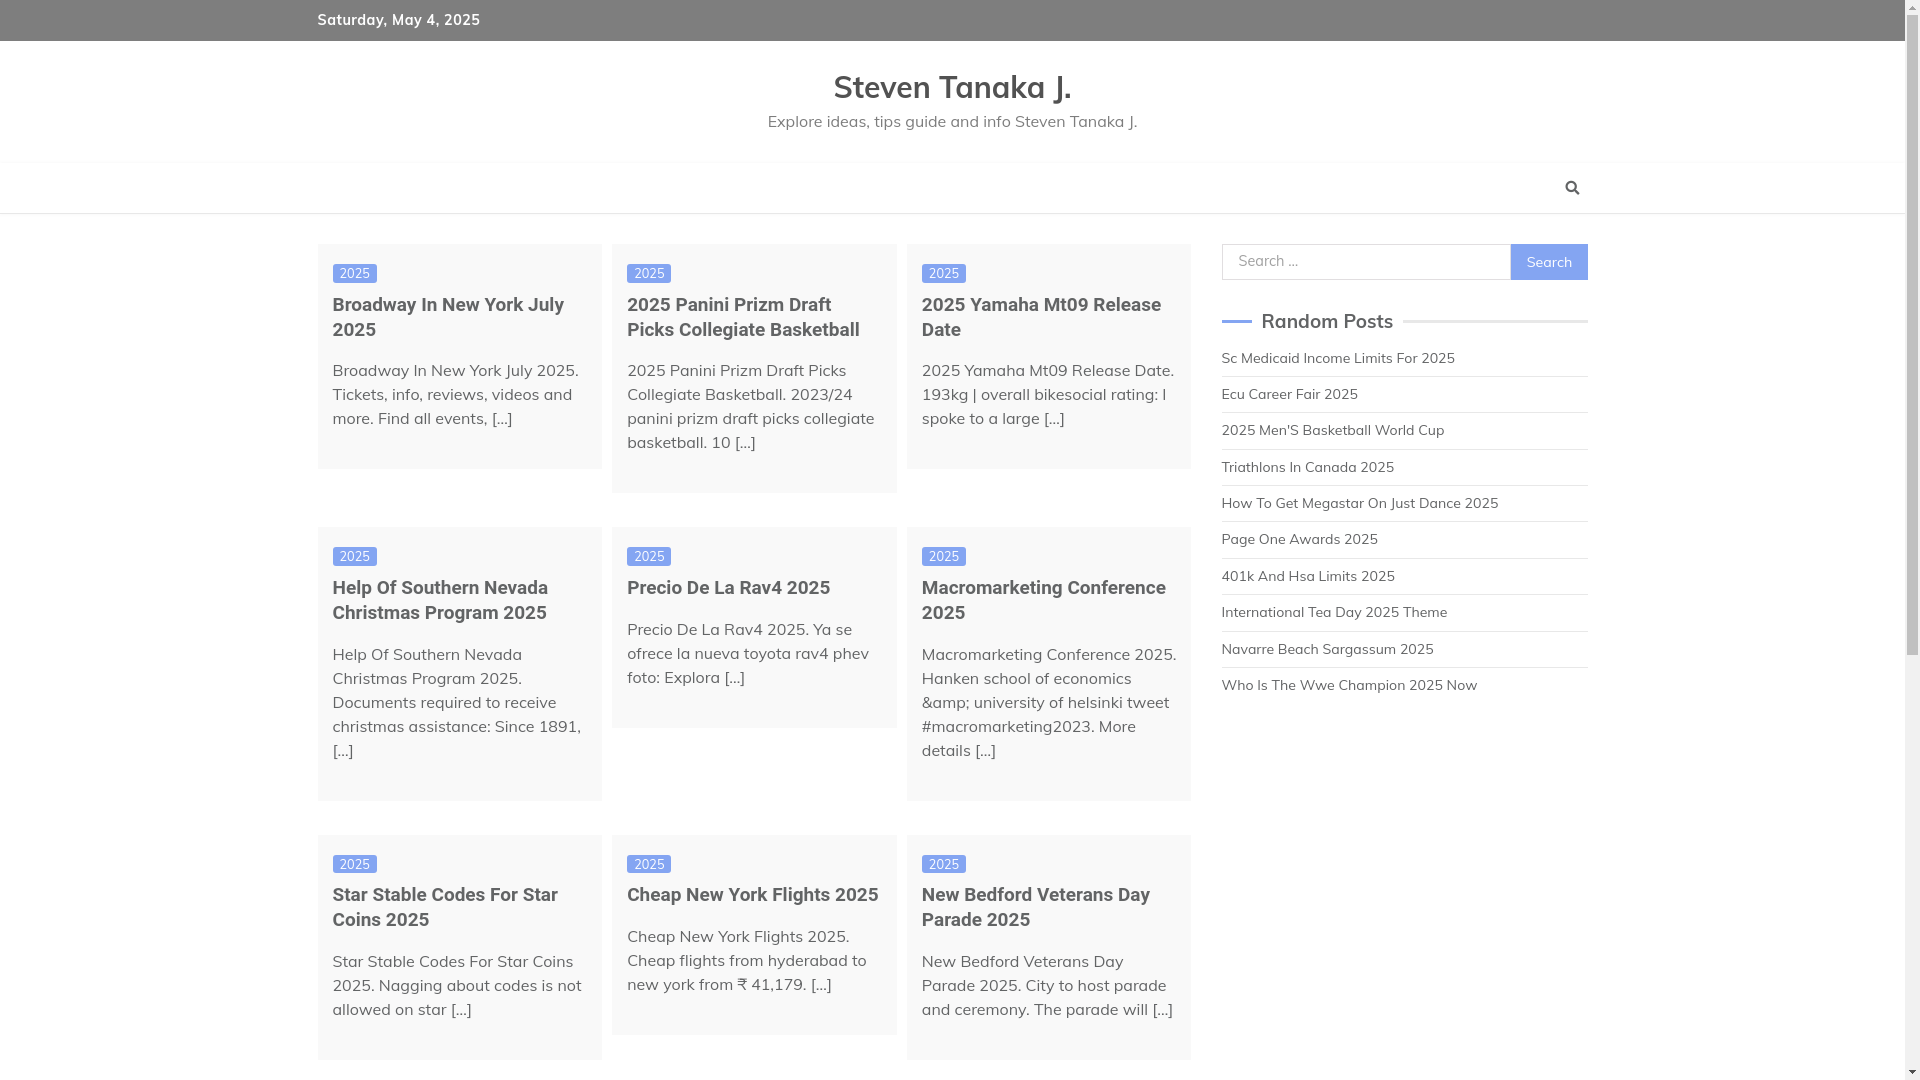1920x1080 pixels.
Task: Open 2025 Yamaha Mt09 Release Date post
Action: (x=1041, y=317)
